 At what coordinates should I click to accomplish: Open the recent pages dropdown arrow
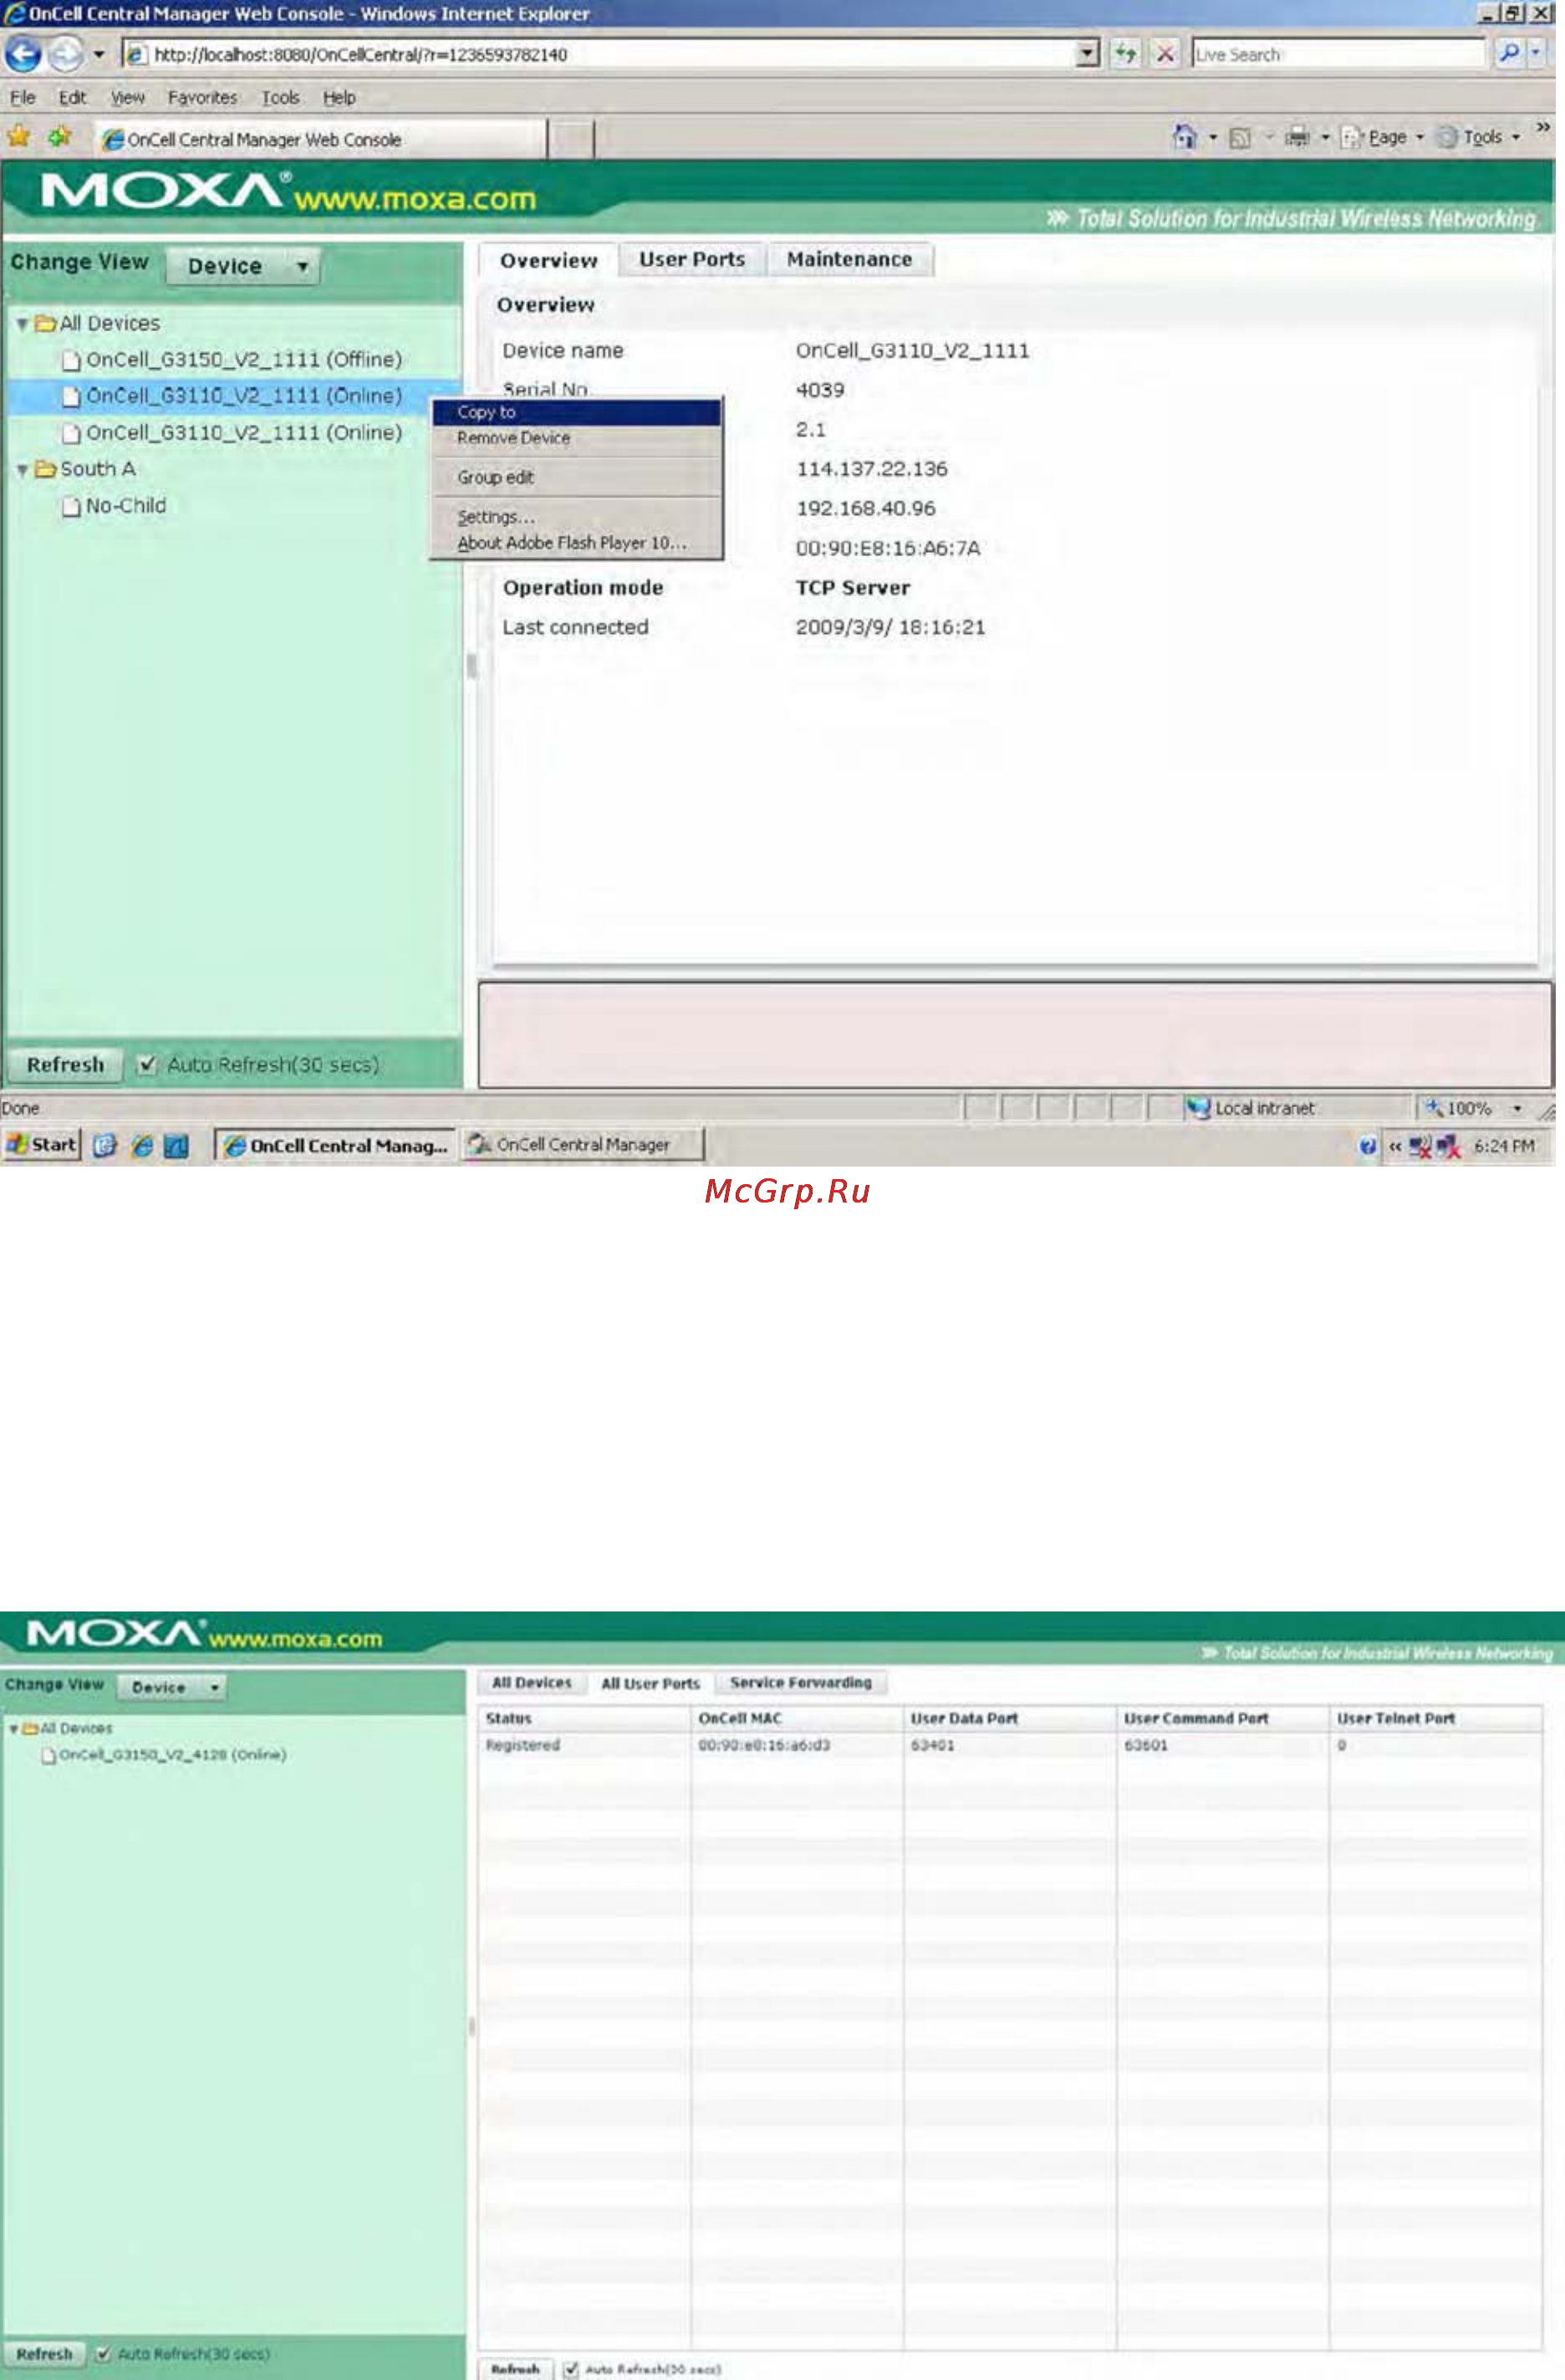click(x=99, y=54)
